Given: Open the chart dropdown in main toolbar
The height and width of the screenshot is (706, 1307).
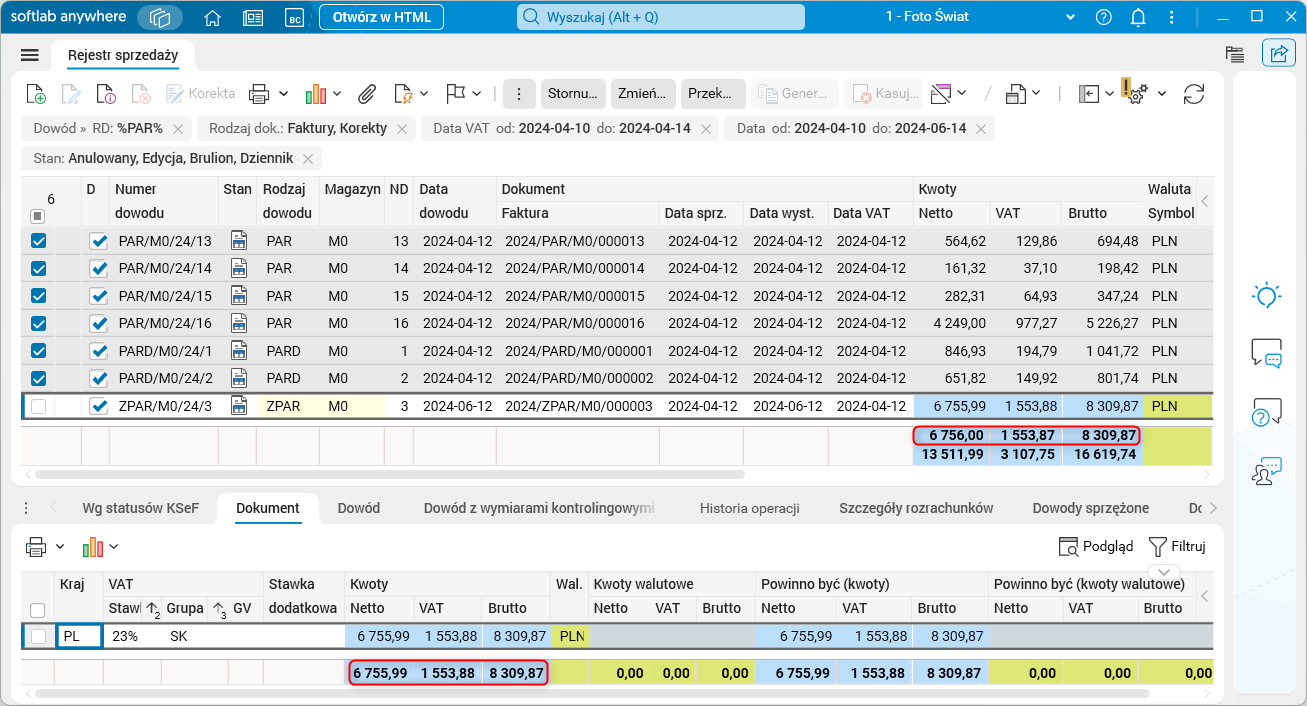Looking at the screenshot, I should (x=337, y=94).
